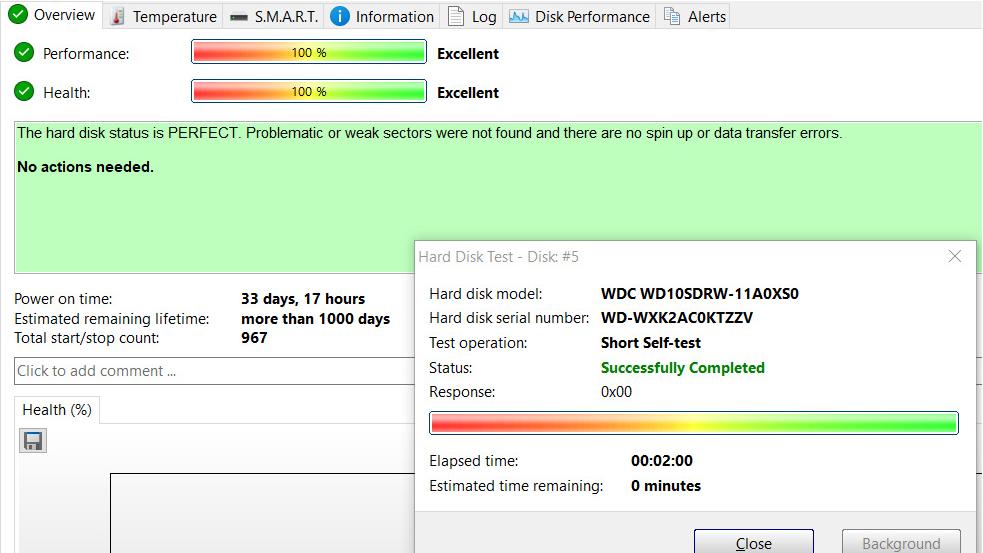Click the pages icon on Alerts tab

[672, 16]
